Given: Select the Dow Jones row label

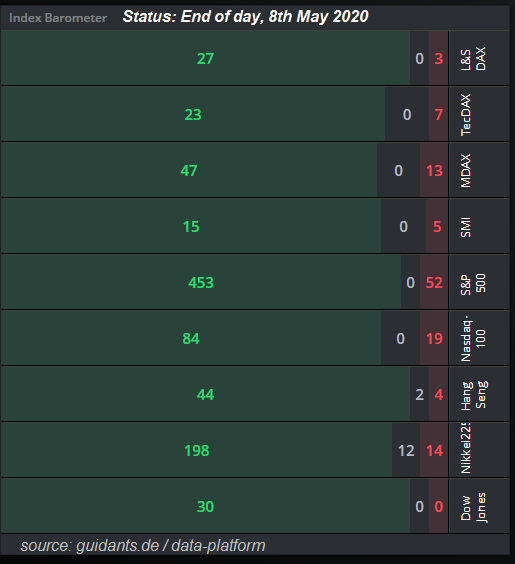Looking at the screenshot, I should [x=473, y=507].
